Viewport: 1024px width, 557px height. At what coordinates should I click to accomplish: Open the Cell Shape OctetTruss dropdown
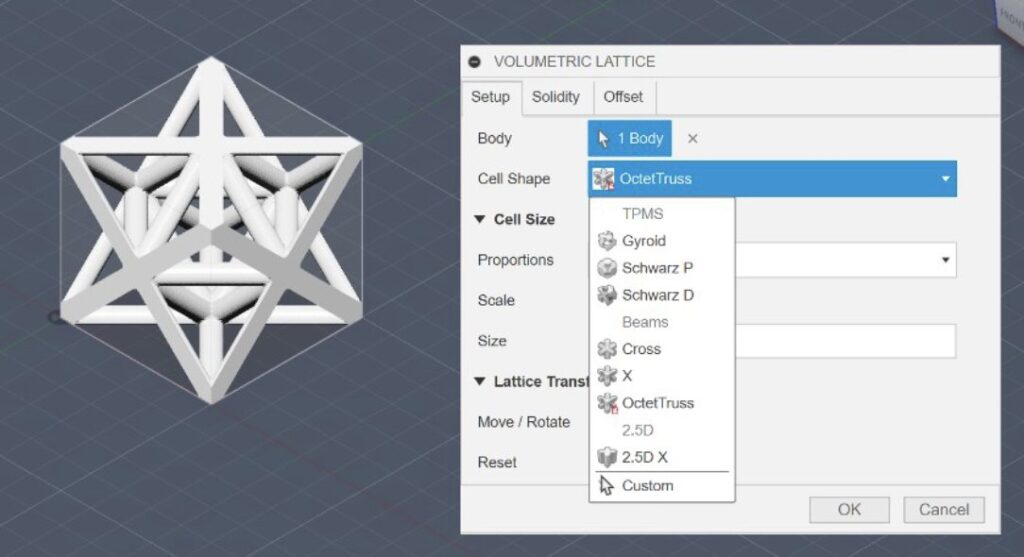pos(773,179)
